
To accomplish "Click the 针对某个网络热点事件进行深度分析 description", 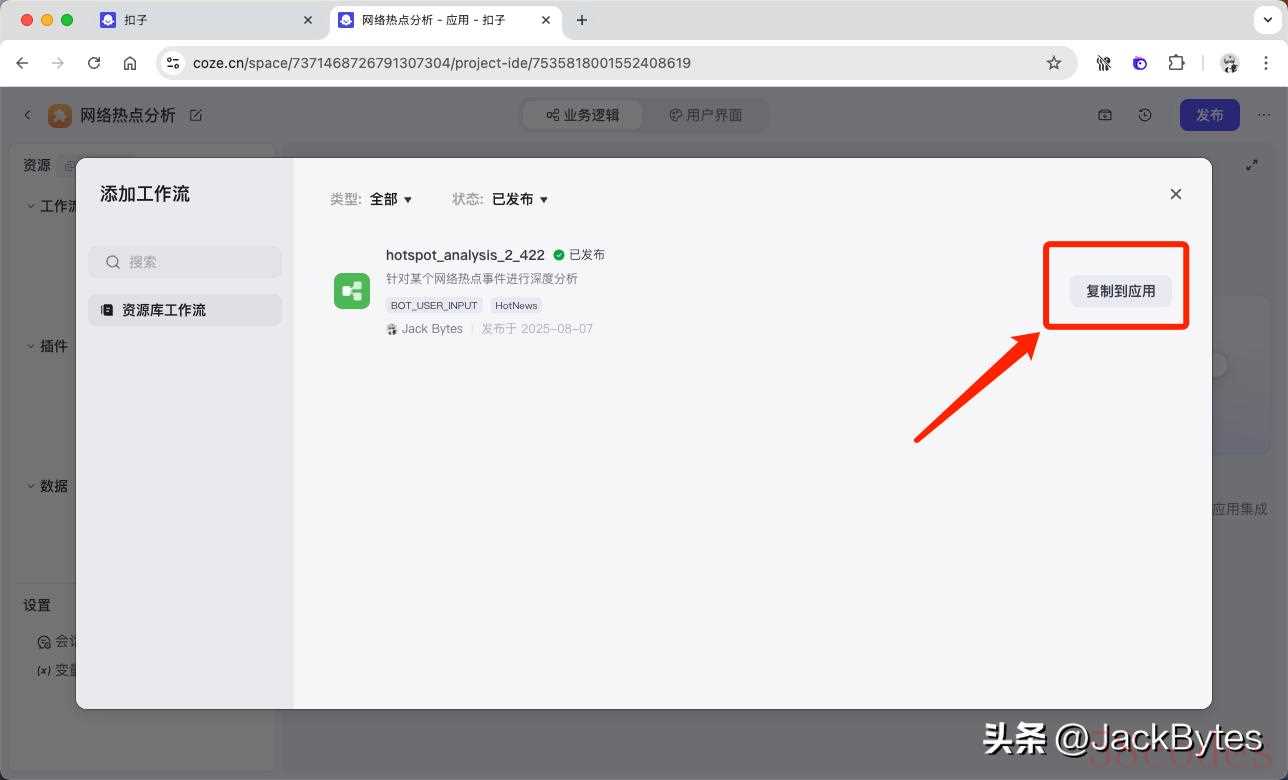I will tap(482, 279).
